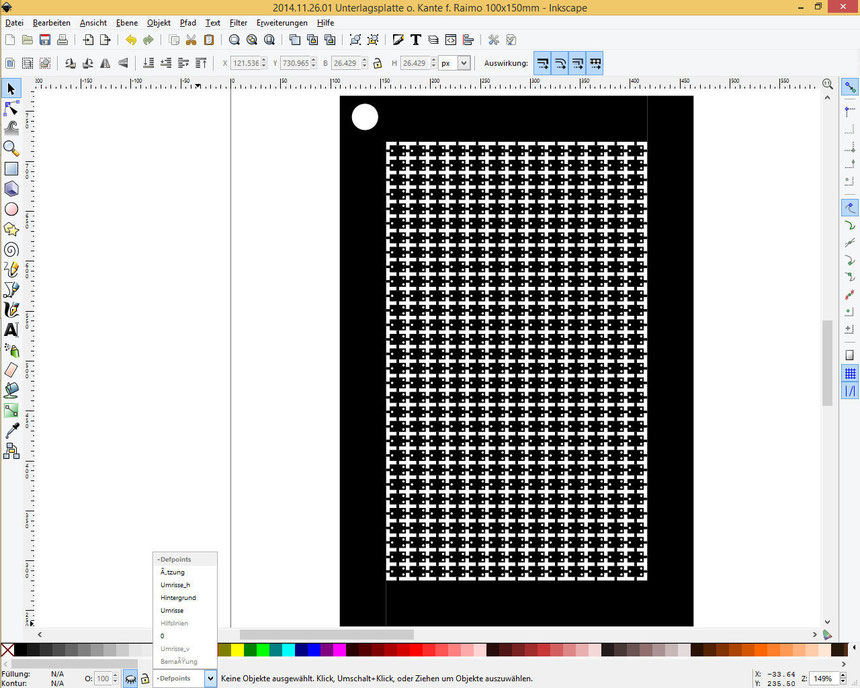The width and height of the screenshot is (860, 688).
Task: Open the Bearbeiten menu
Action: (x=52, y=22)
